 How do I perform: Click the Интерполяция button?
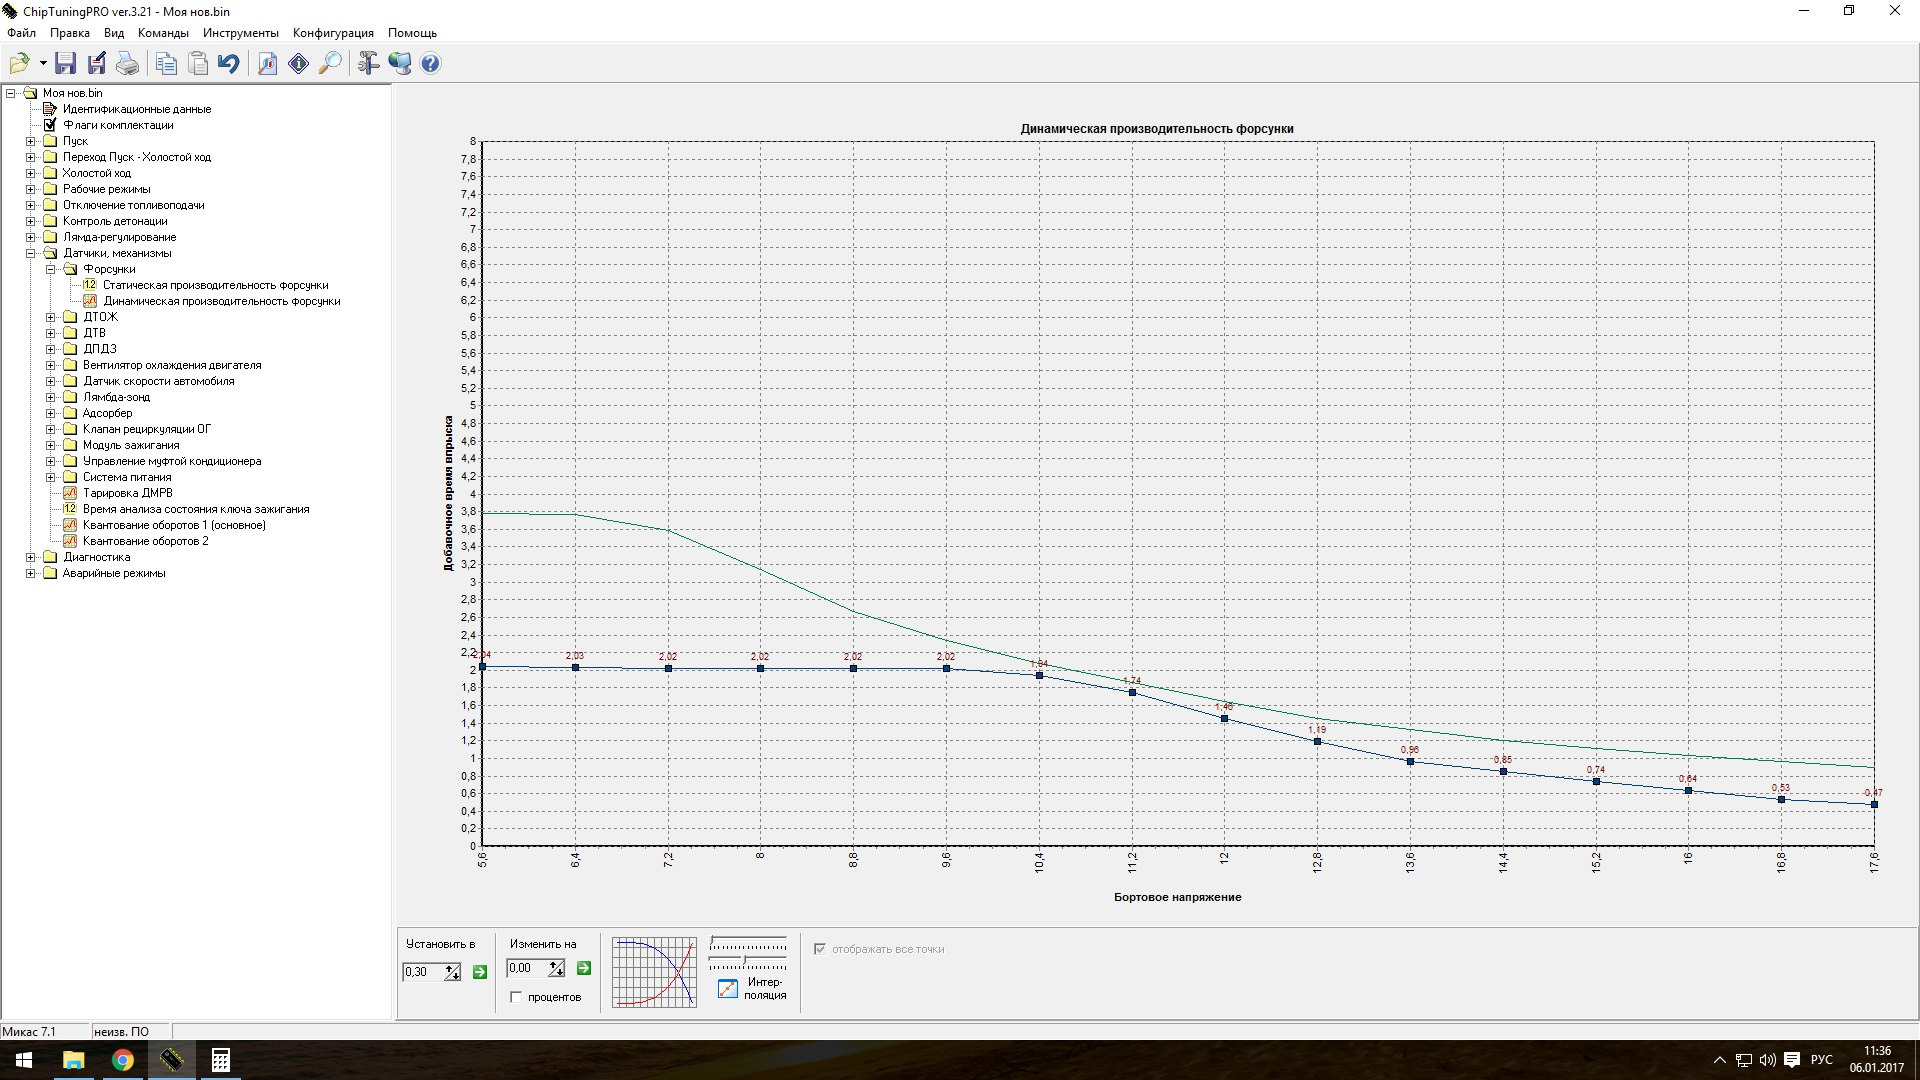pyautogui.click(x=752, y=988)
